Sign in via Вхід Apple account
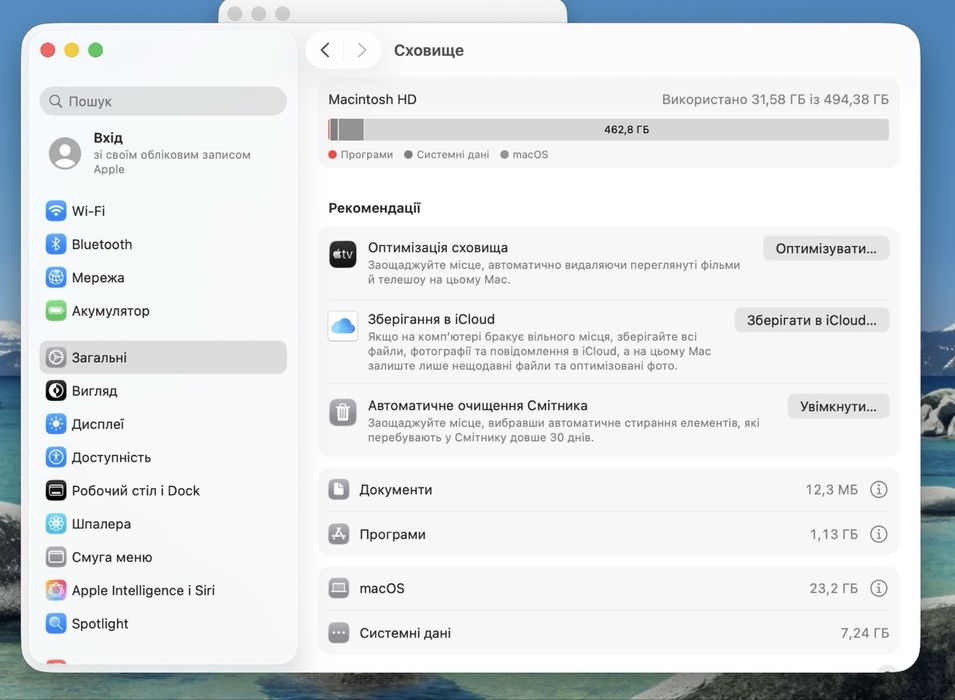Image resolution: width=955 pixels, height=700 pixels. click(163, 153)
